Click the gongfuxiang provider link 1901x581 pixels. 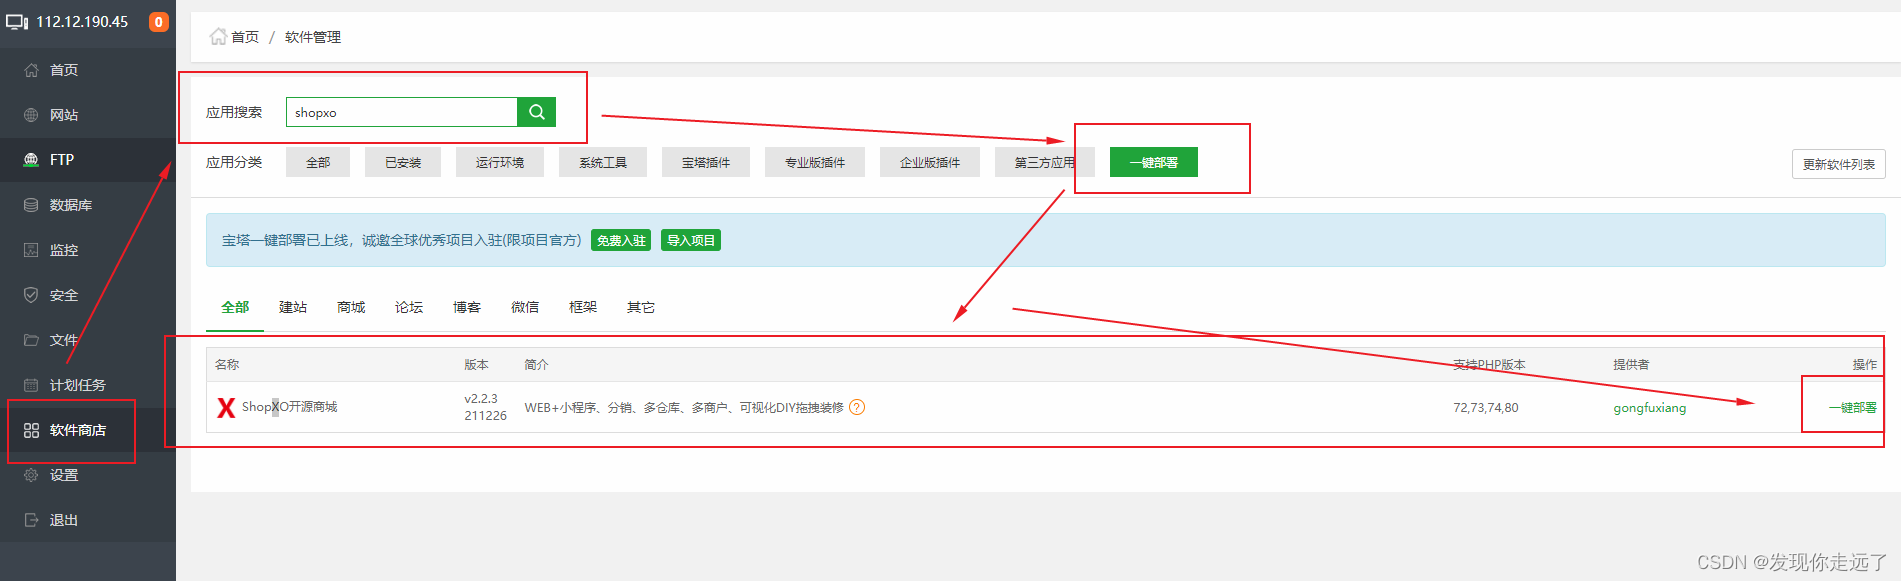(1650, 407)
